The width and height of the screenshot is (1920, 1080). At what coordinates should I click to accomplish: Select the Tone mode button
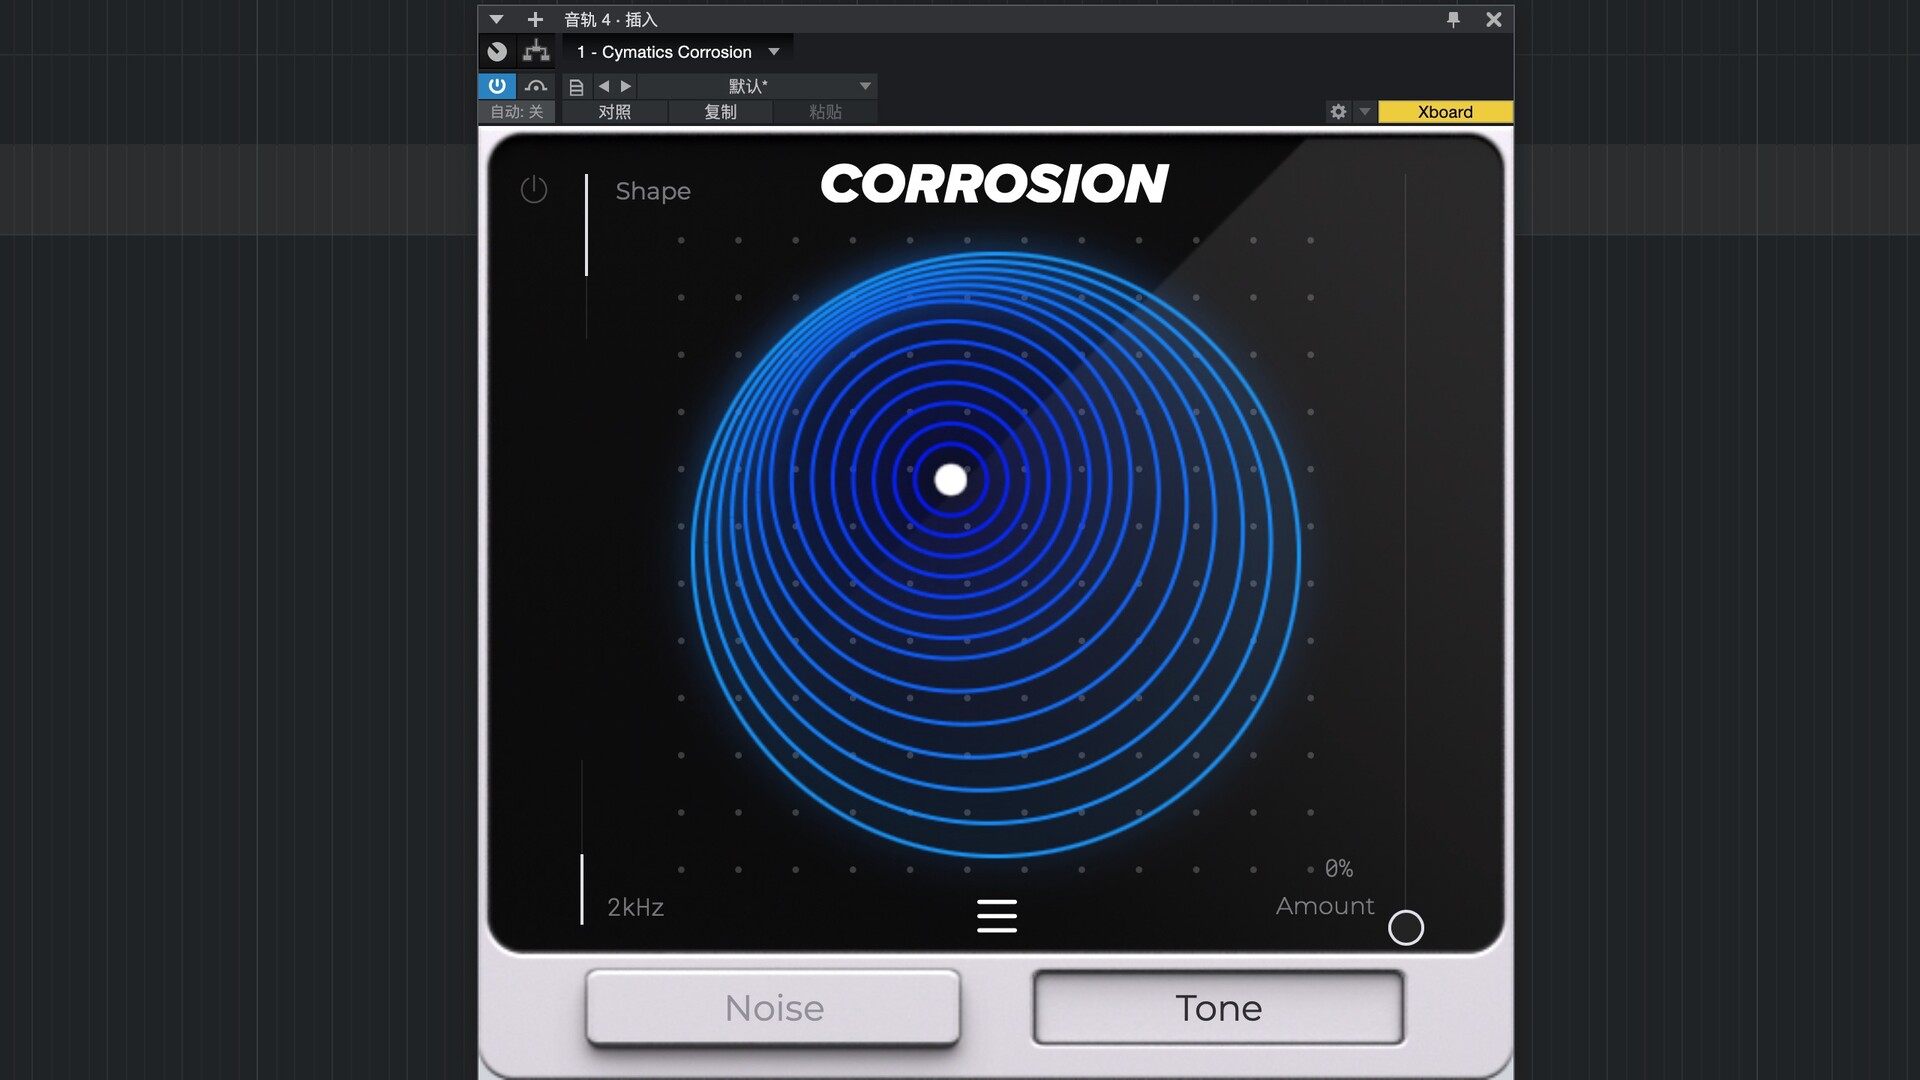pyautogui.click(x=1218, y=1008)
